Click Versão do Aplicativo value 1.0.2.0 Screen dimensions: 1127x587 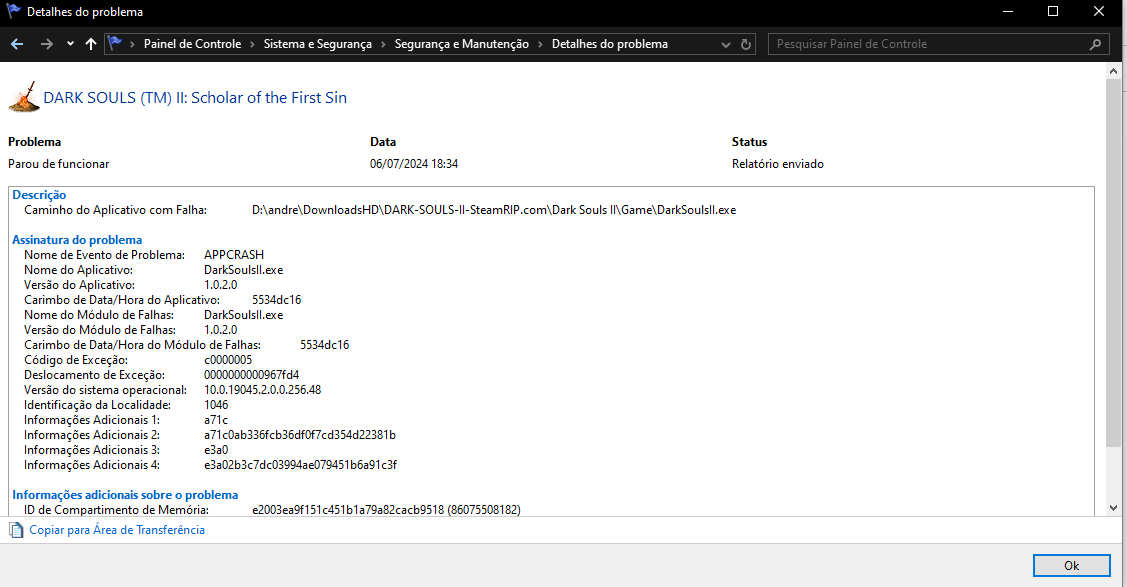click(x=221, y=285)
